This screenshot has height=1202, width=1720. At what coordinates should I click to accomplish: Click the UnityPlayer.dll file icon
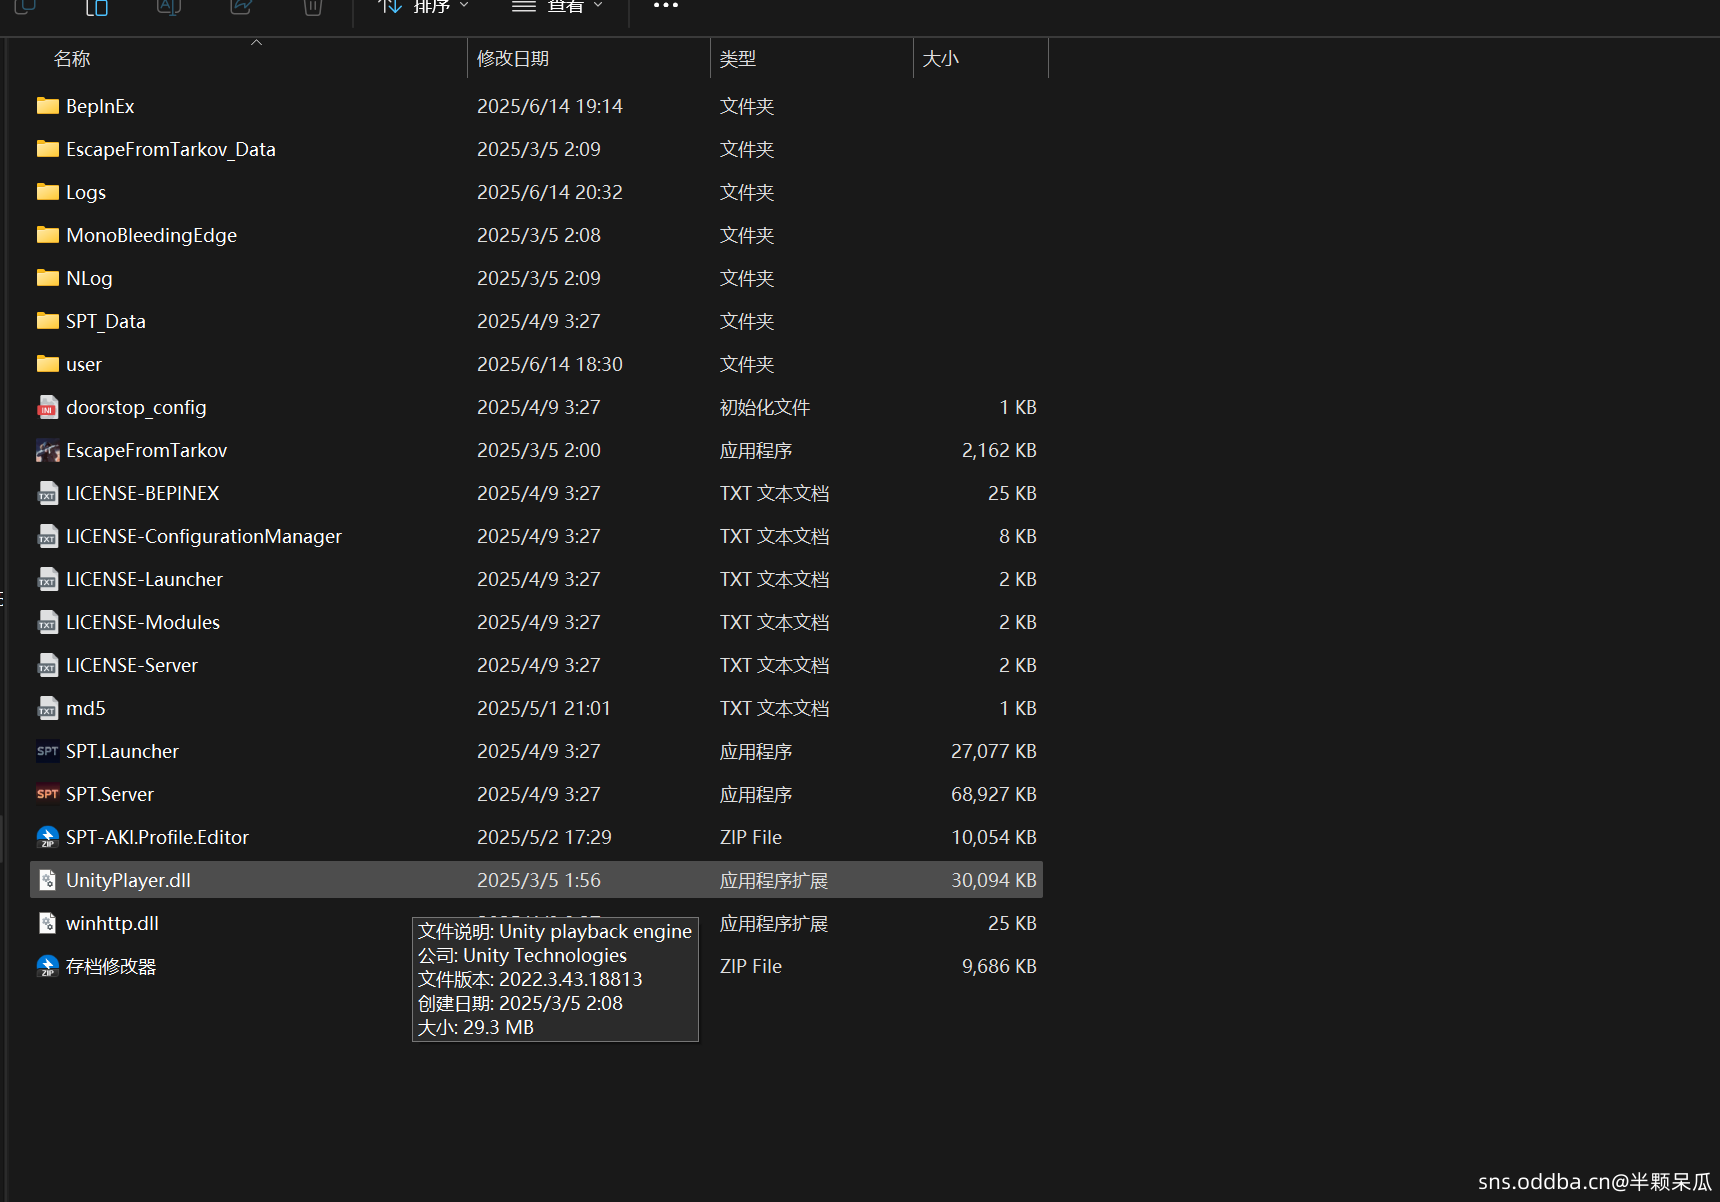tap(47, 880)
